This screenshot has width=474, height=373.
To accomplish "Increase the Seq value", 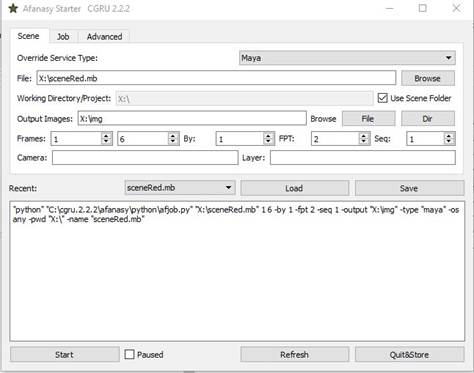I will click(449, 136).
